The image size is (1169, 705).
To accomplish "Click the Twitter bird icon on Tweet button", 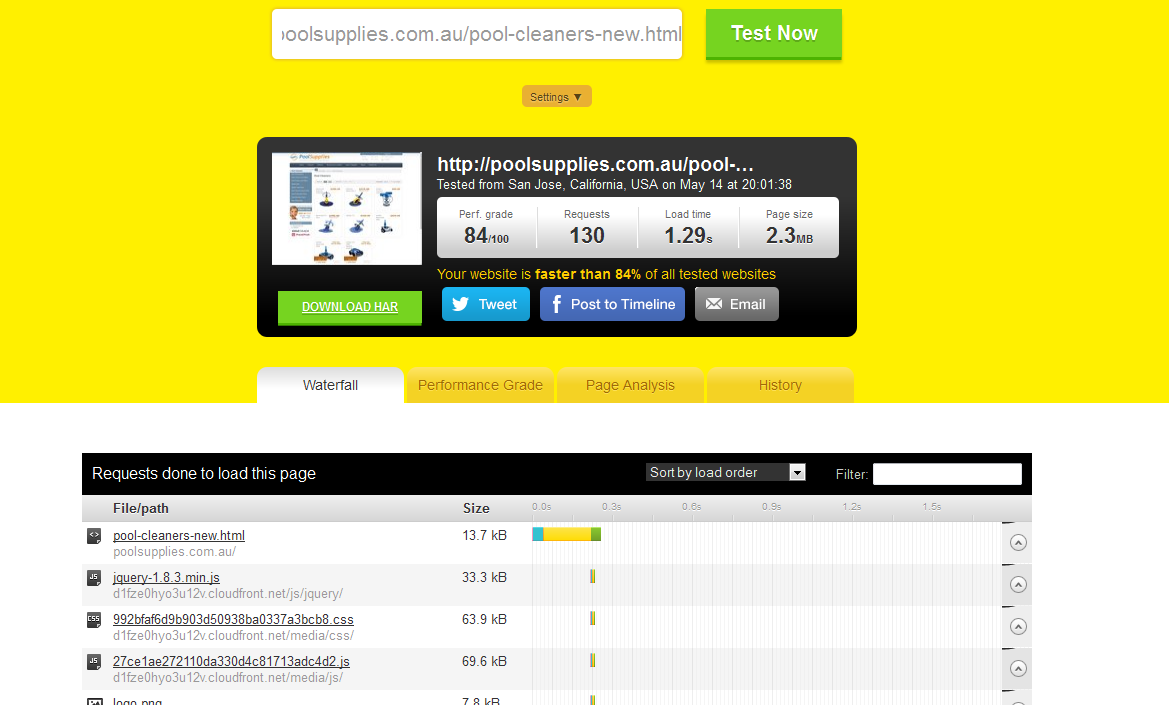I will [x=460, y=305].
